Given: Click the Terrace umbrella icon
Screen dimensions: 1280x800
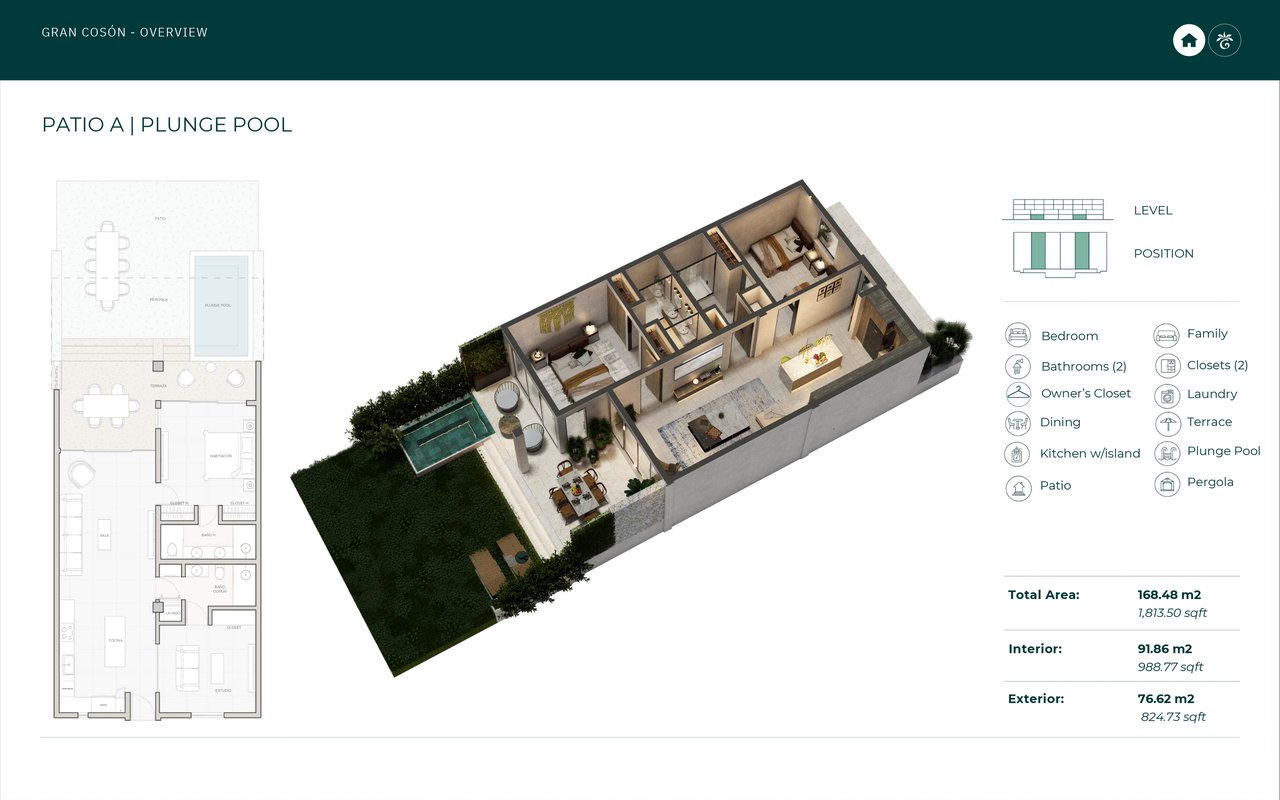Looking at the screenshot, I should 1167,423.
